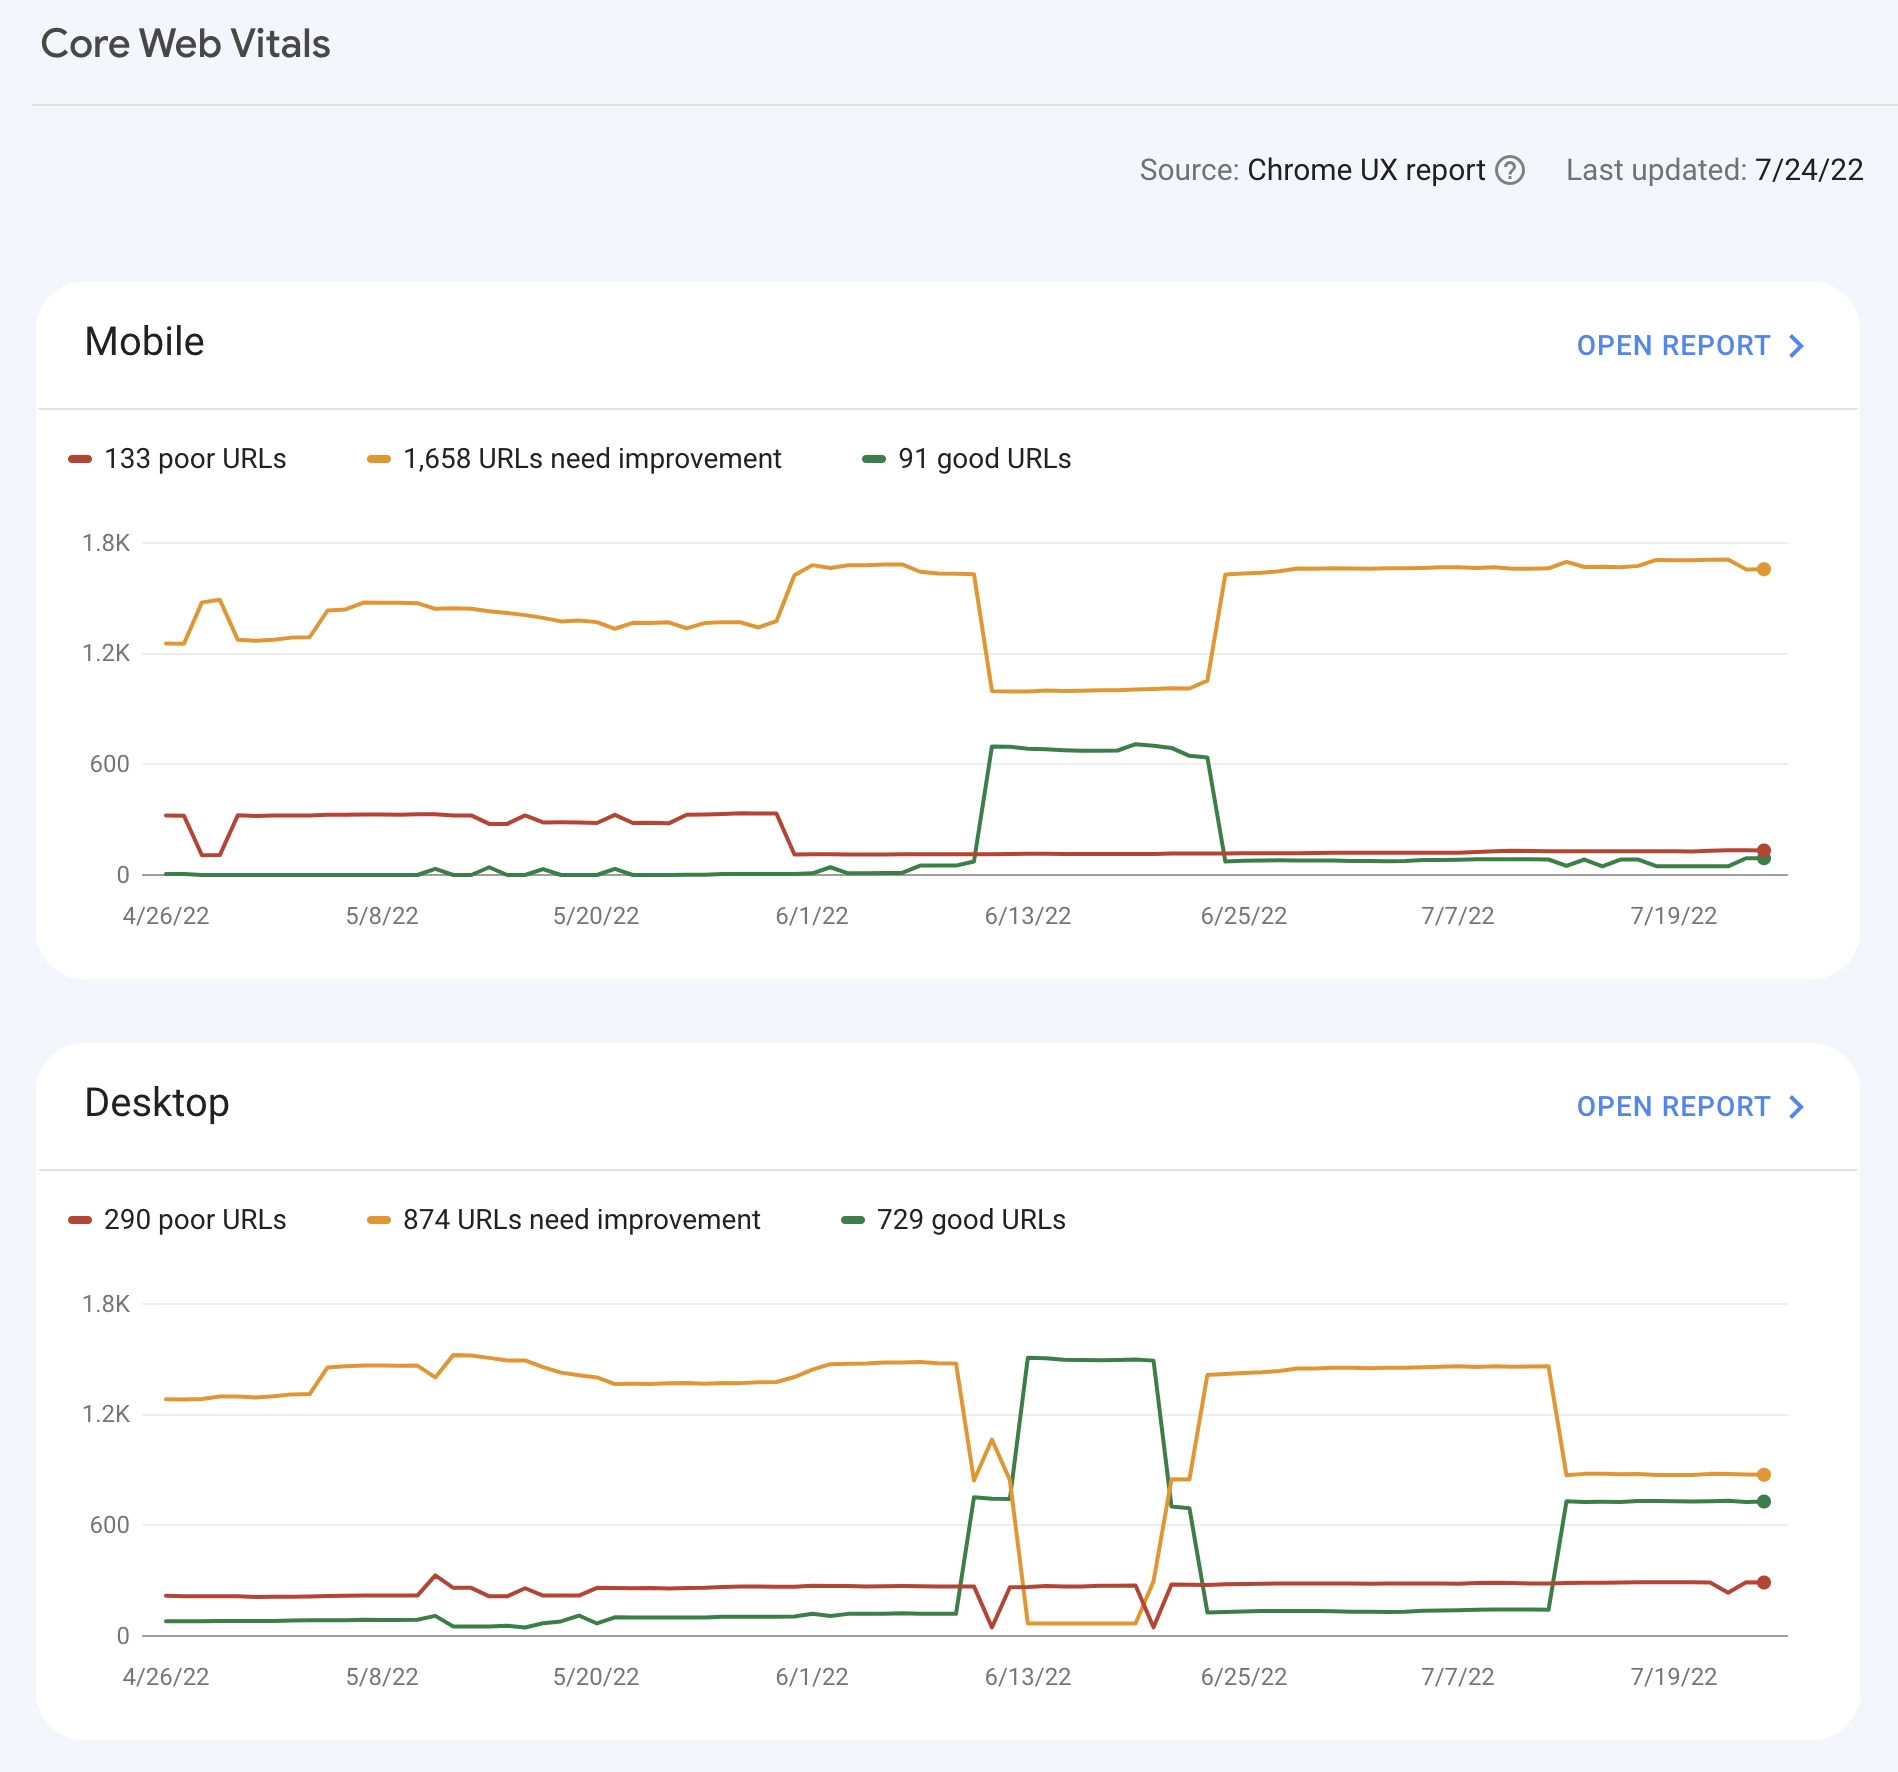Click the Chrome UX report help icon
The height and width of the screenshot is (1772, 1898).
point(1509,170)
